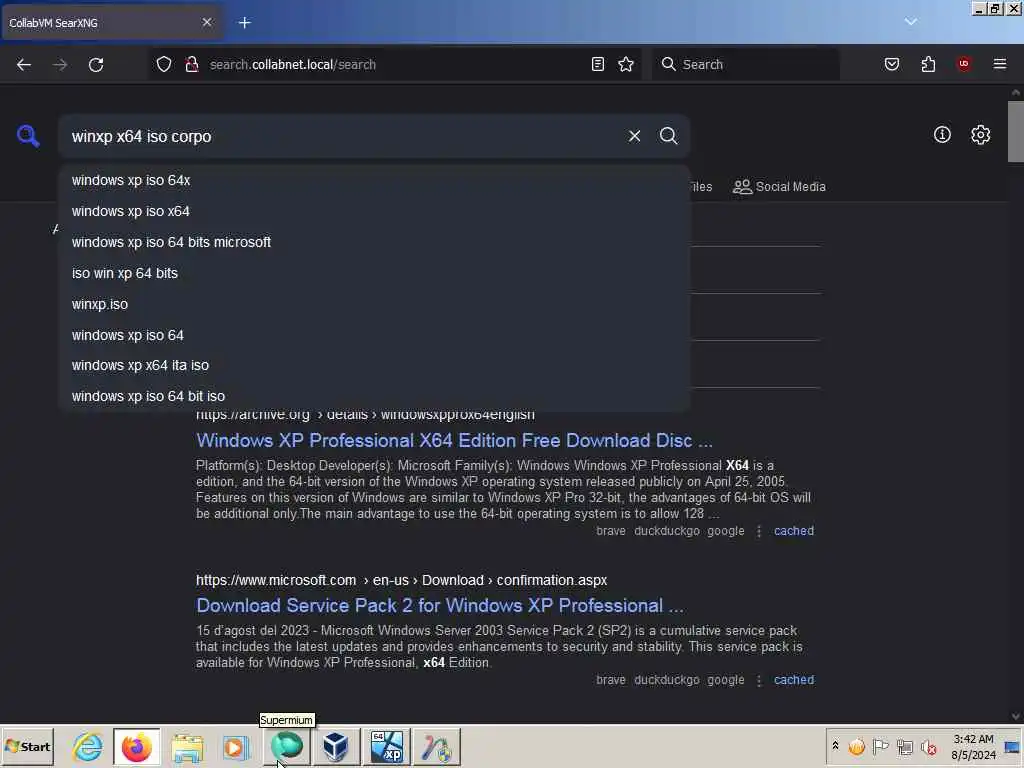Close the CollabVM SearXNG tab
Image resolution: width=1024 pixels, height=768 pixels.
207,22
